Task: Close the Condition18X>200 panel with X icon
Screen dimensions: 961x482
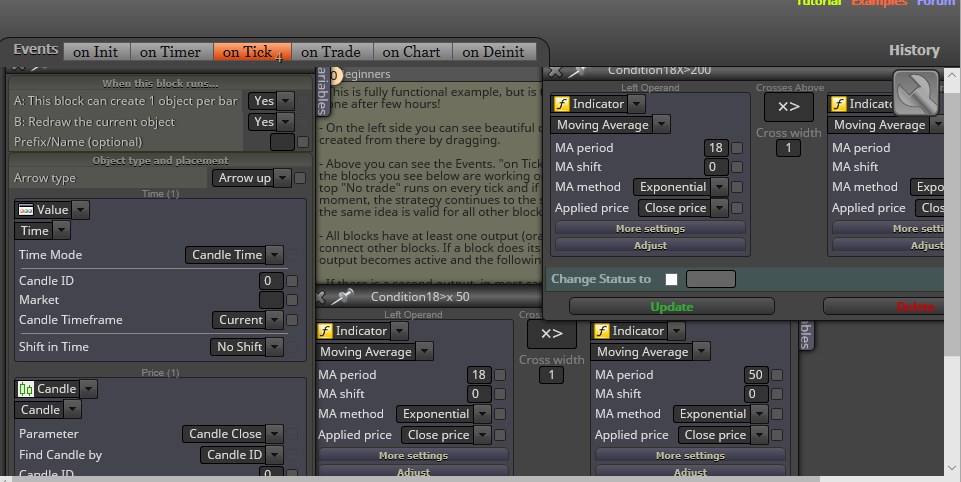Action: pyautogui.click(x=555, y=71)
